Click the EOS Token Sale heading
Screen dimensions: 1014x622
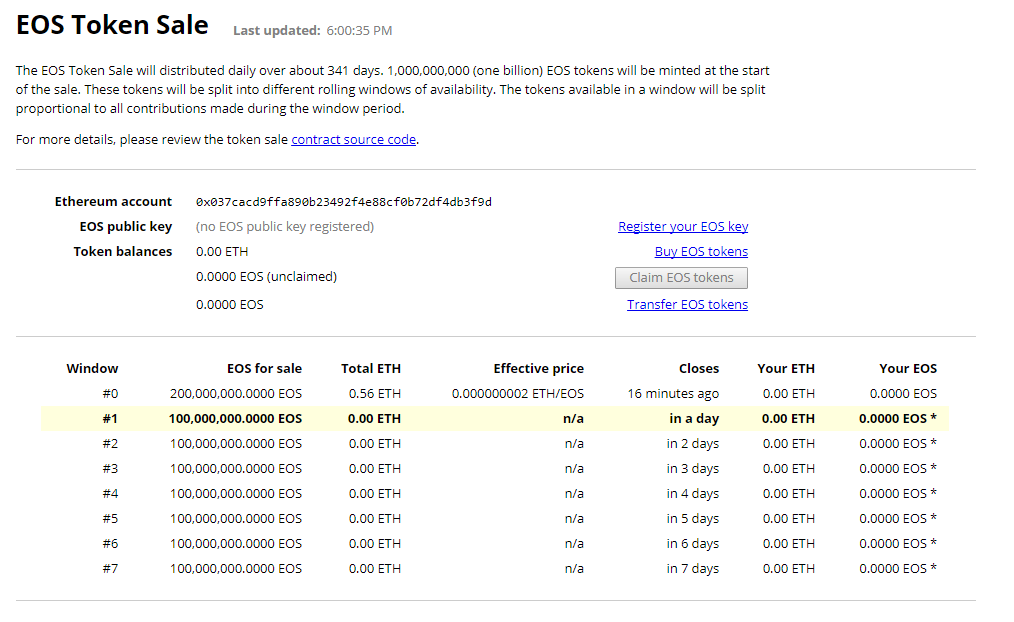112,26
